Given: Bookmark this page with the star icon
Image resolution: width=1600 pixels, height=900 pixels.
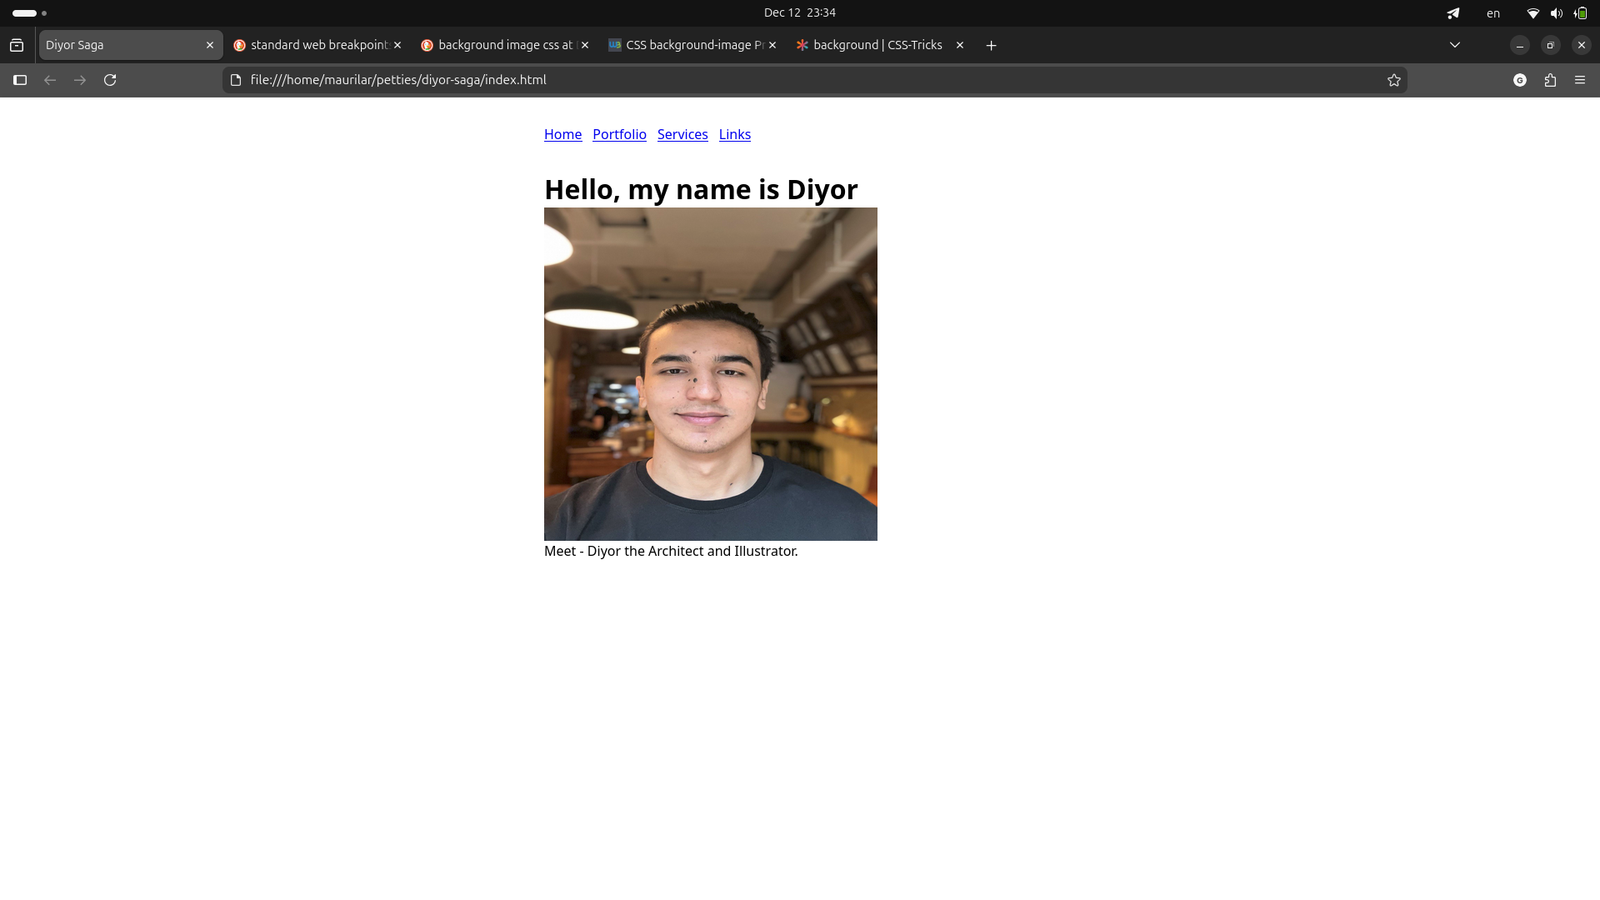Looking at the screenshot, I should 1394,80.
